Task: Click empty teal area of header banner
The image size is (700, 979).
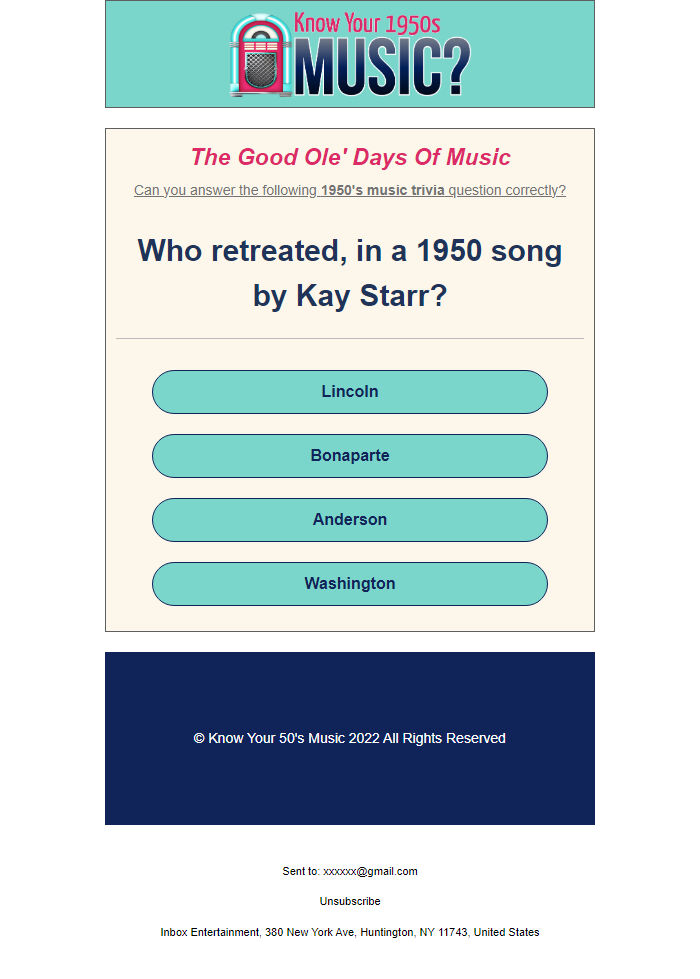Action: pos(165,54)
